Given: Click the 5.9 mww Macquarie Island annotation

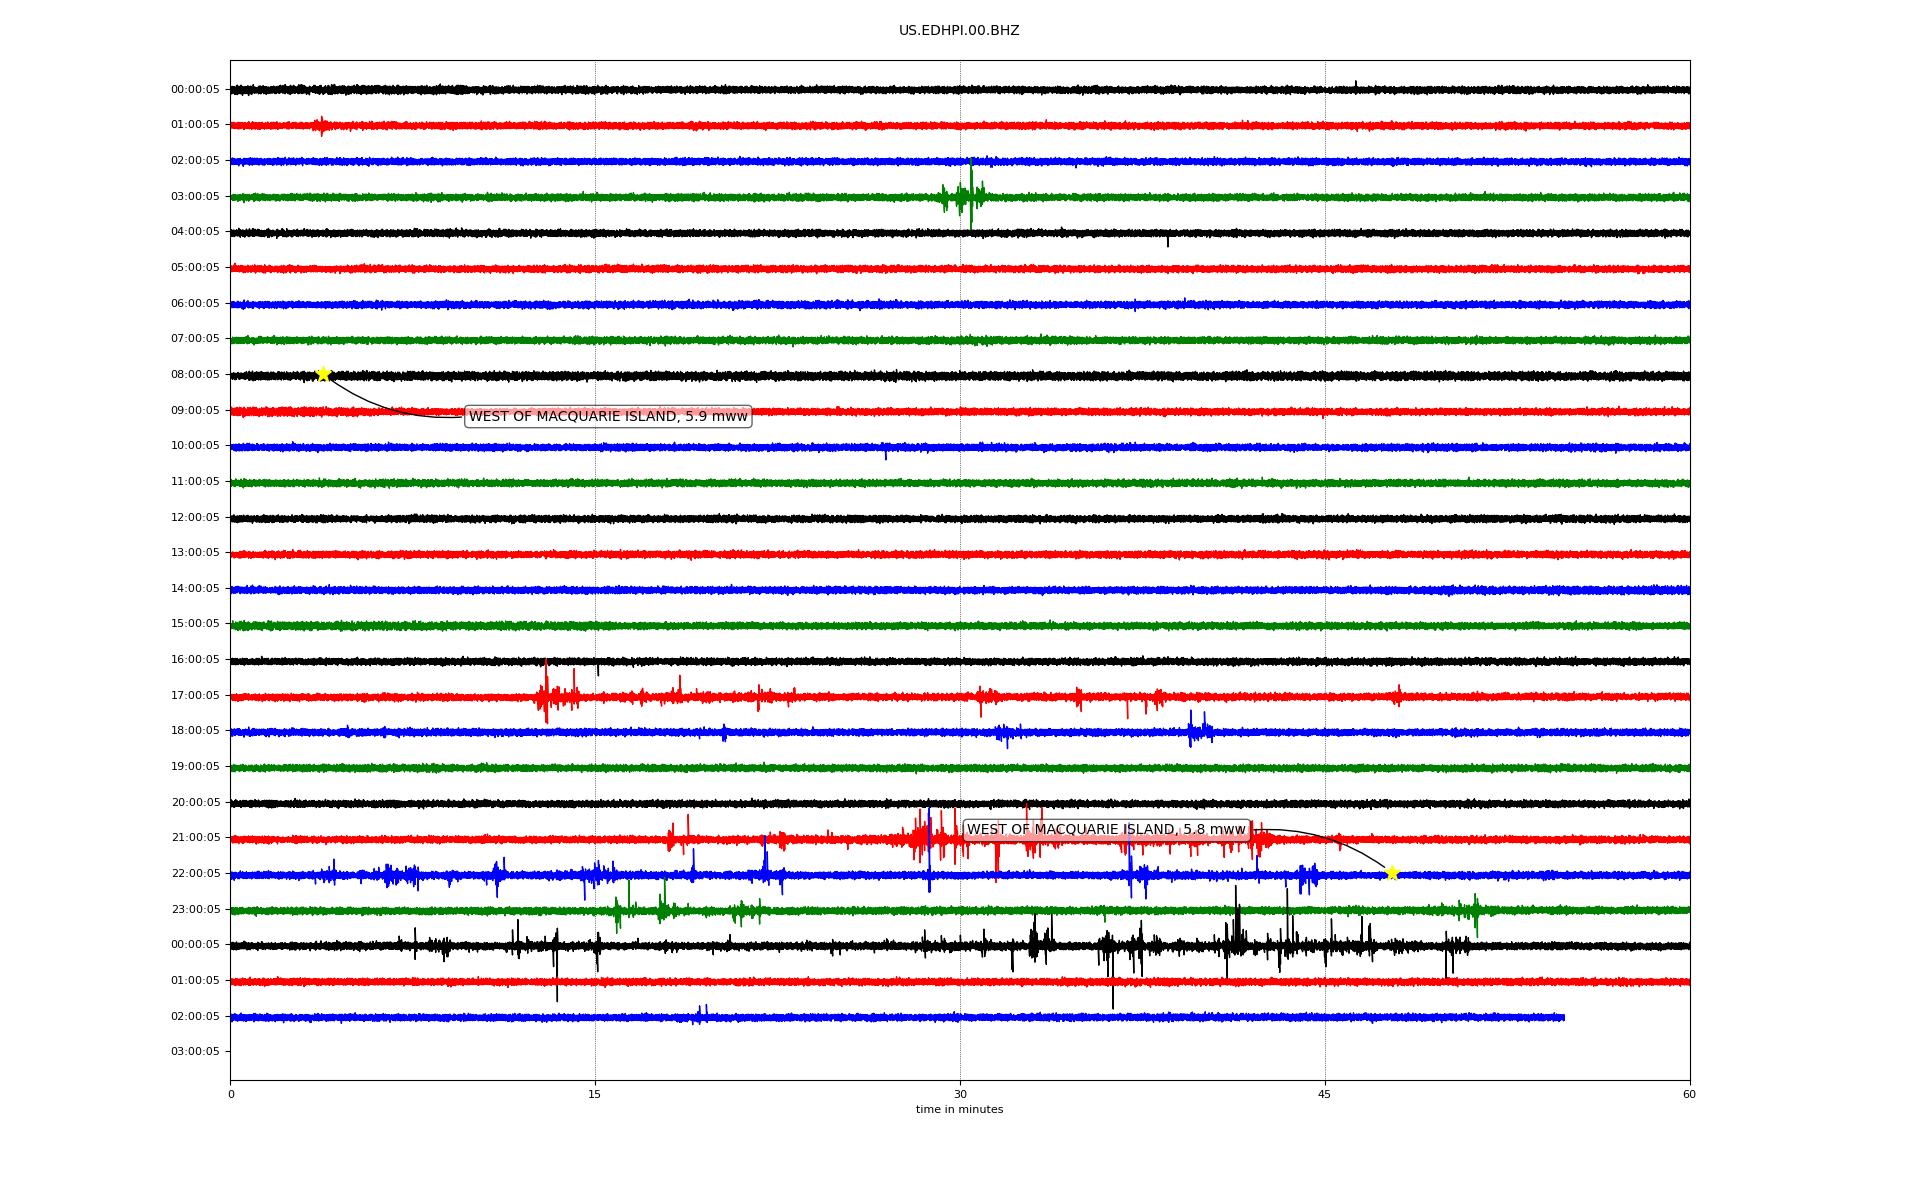Looking at the screenshot, I should (x=608, y=416).
